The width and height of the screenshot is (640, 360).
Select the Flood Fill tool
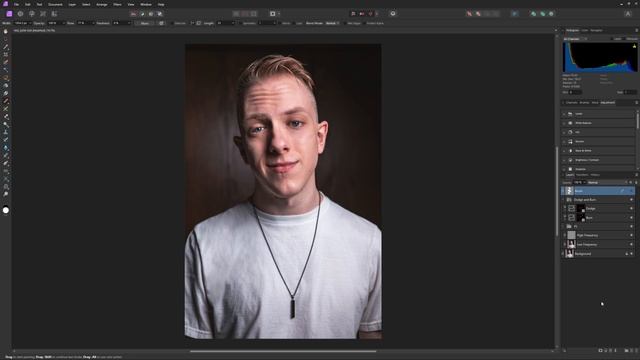coord(6,86)
